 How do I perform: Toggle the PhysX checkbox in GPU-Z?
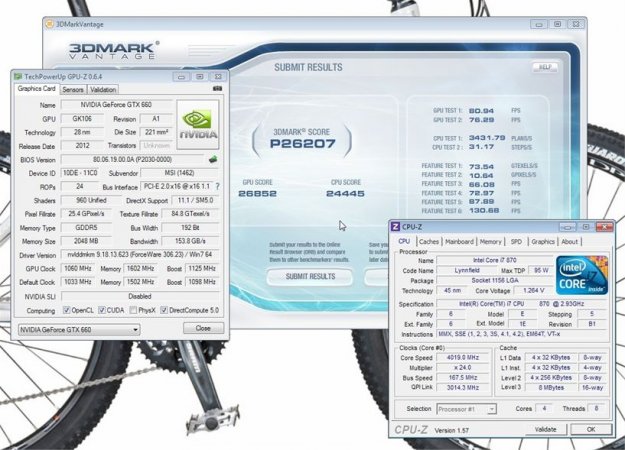[133, 310]
